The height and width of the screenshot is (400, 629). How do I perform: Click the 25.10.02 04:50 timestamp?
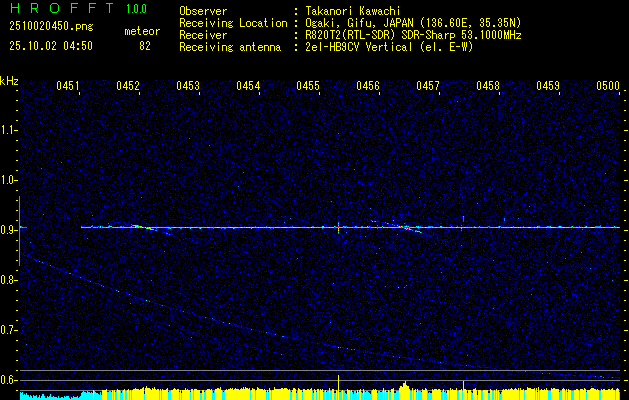[x=51, y=46]
